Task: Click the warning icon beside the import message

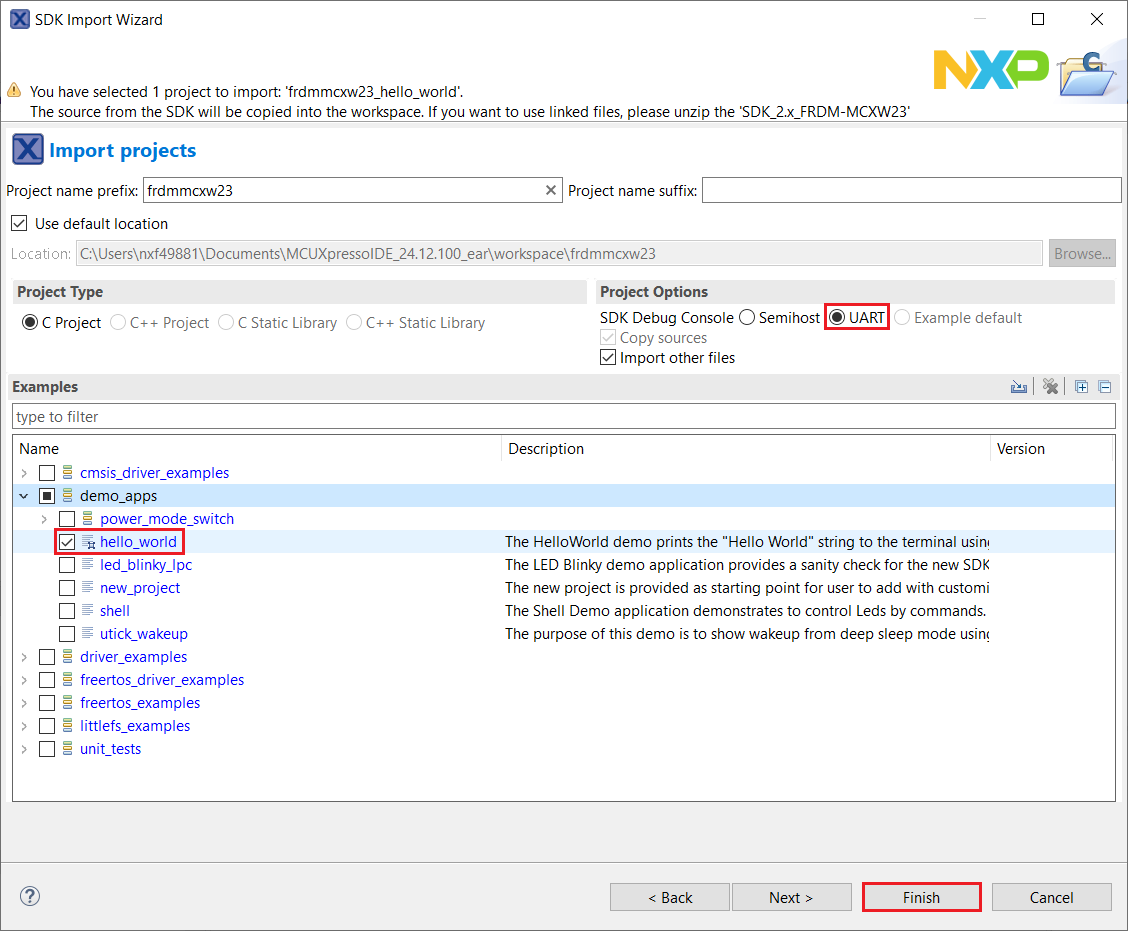Action: 14,91
